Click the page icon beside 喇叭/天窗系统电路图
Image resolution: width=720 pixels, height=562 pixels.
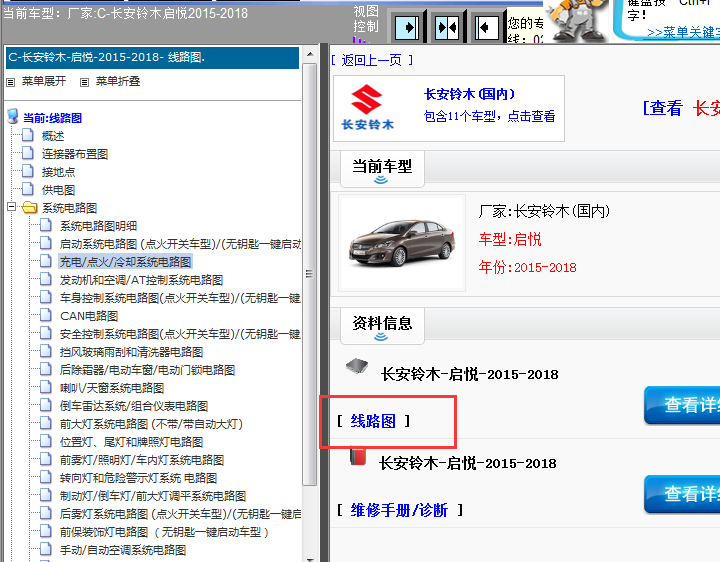(x=45, y=387)
